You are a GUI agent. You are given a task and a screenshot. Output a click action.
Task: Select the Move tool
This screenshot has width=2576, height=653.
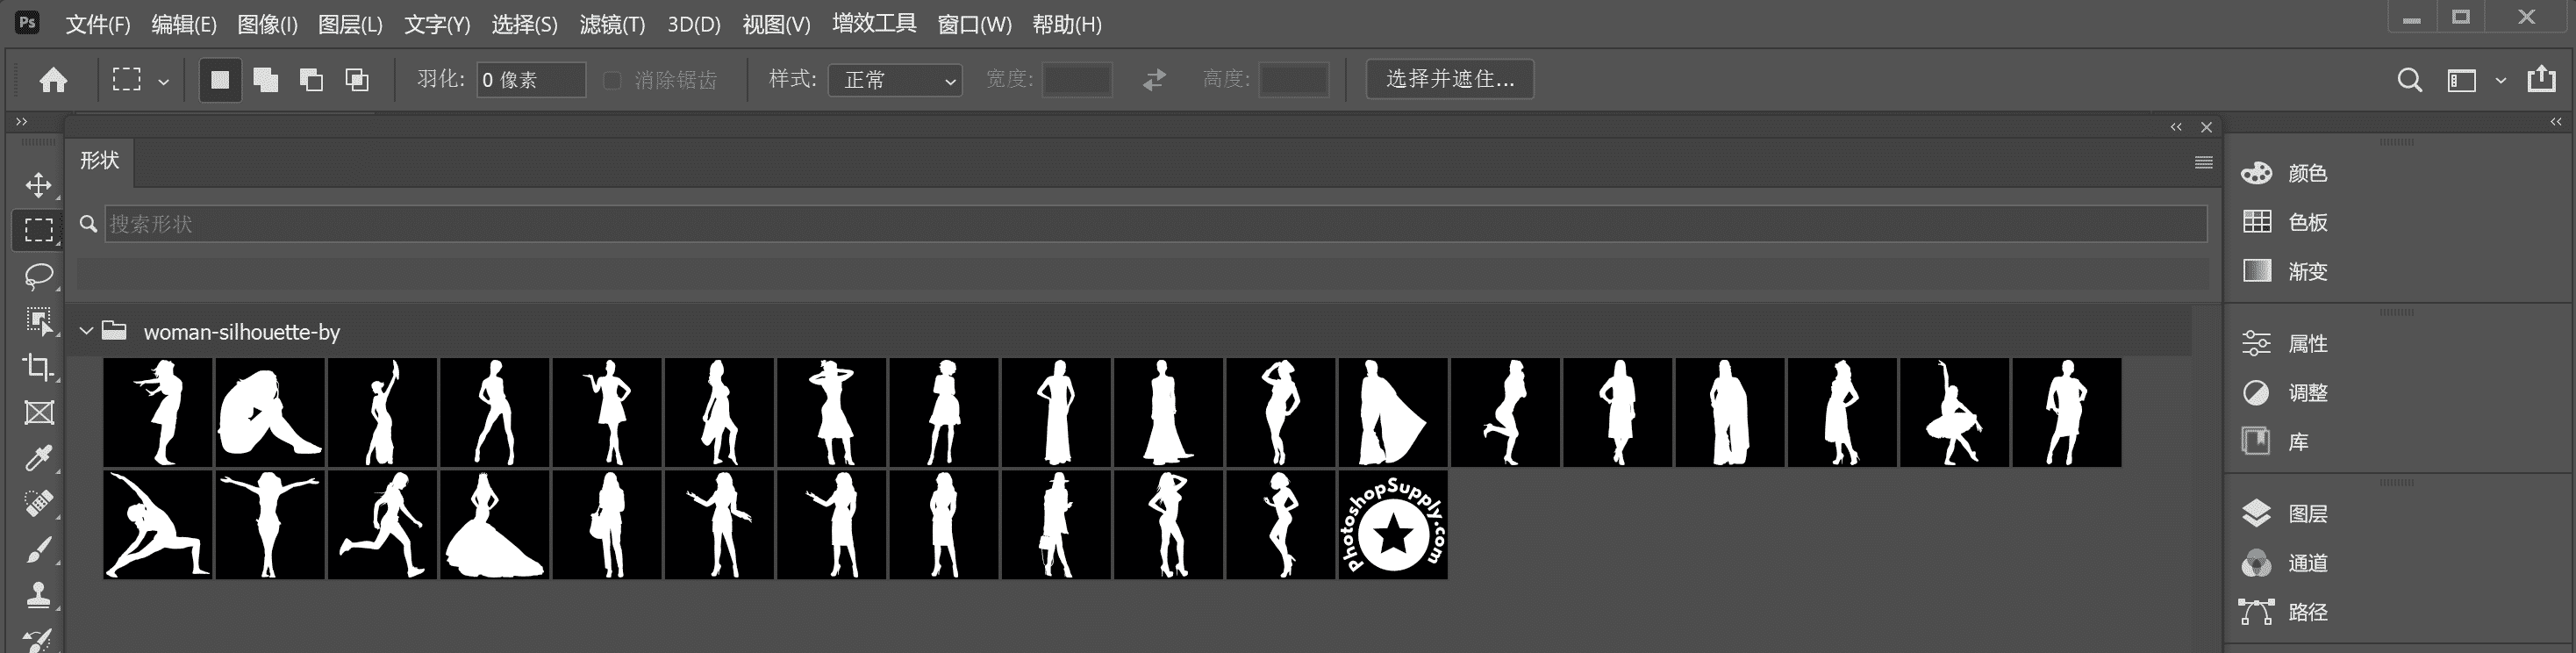click(38, 185)
